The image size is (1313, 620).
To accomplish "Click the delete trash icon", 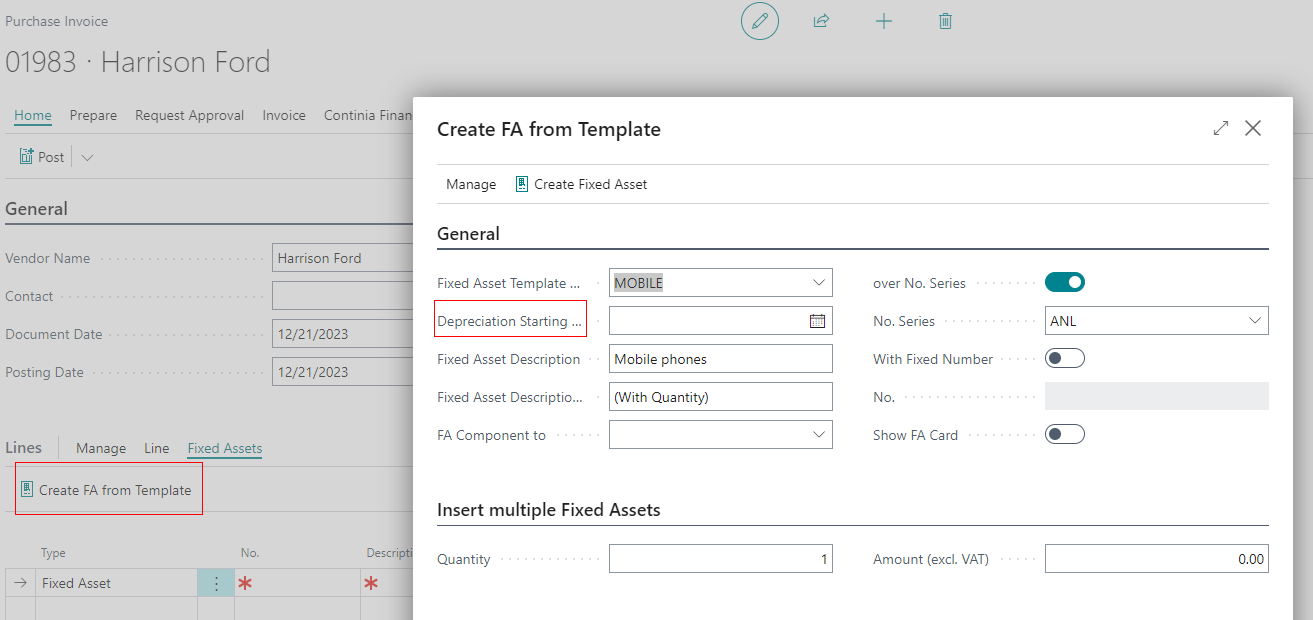I will click(x=944, y=20).
